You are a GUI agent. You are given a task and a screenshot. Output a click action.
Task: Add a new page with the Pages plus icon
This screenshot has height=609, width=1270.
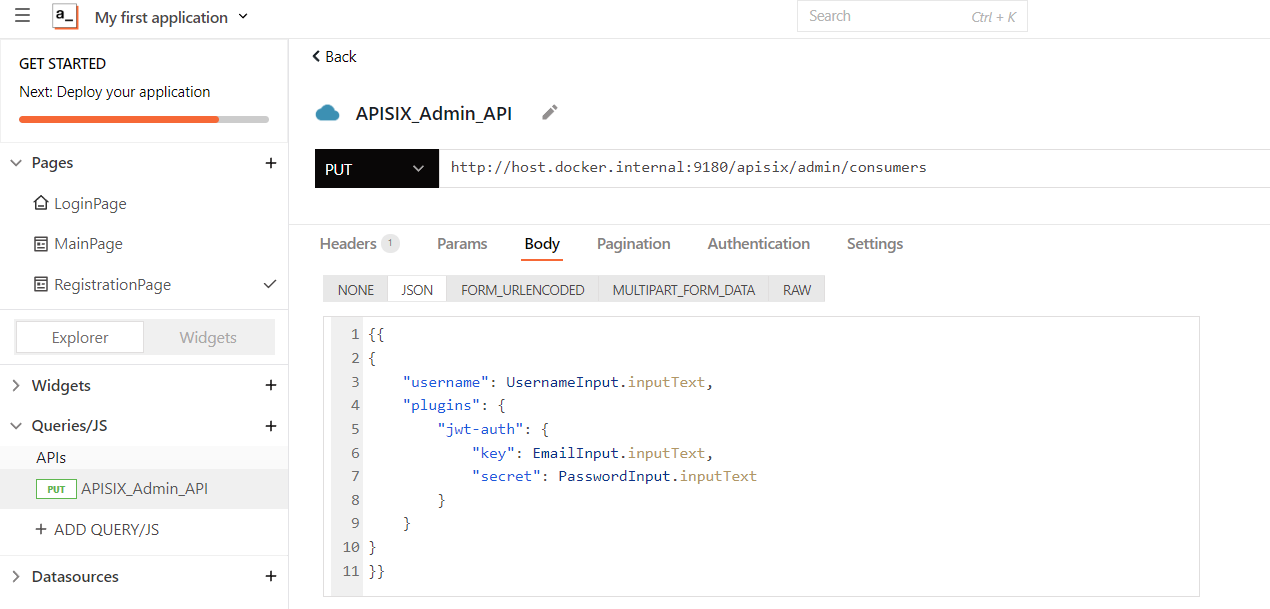[271, 162]
